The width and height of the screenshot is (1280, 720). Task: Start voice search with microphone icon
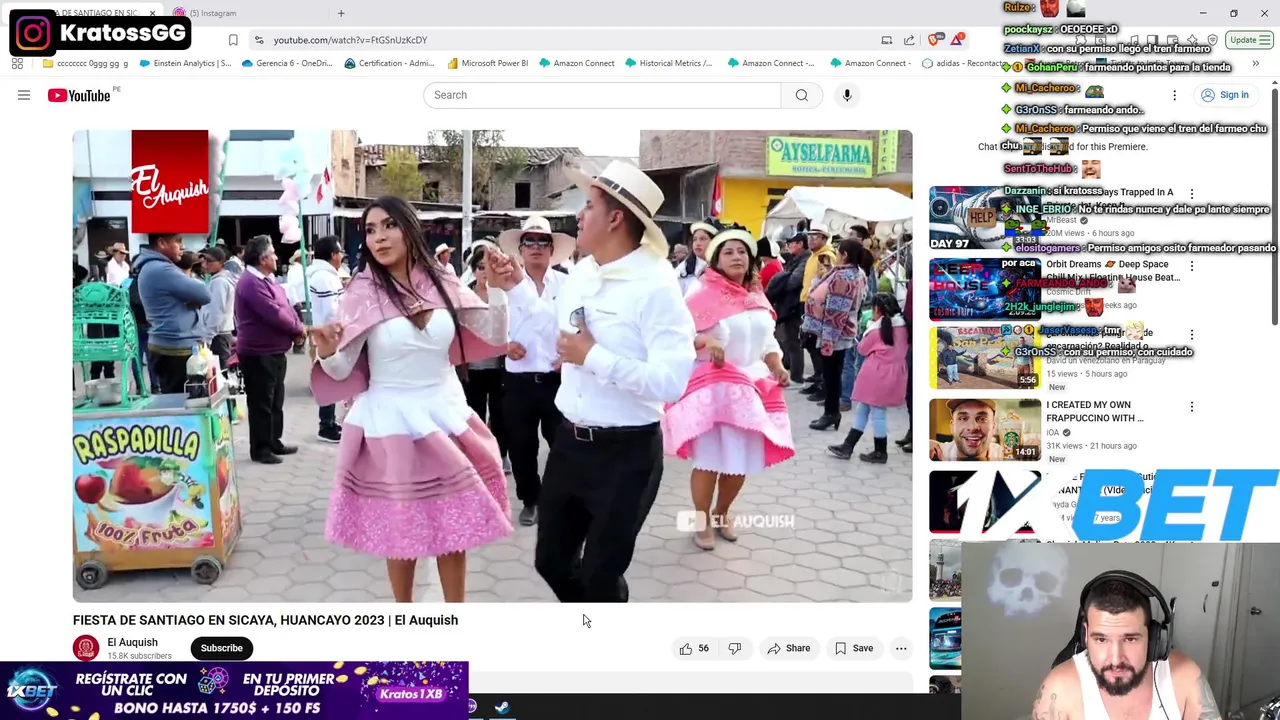(x=847, y=95)
